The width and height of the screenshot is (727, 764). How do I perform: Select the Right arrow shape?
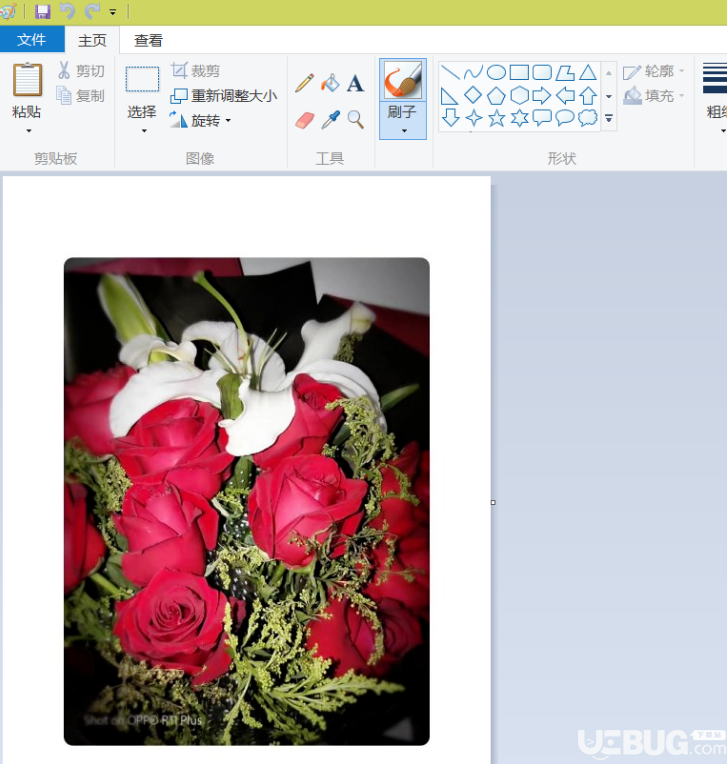pos(542,96)
